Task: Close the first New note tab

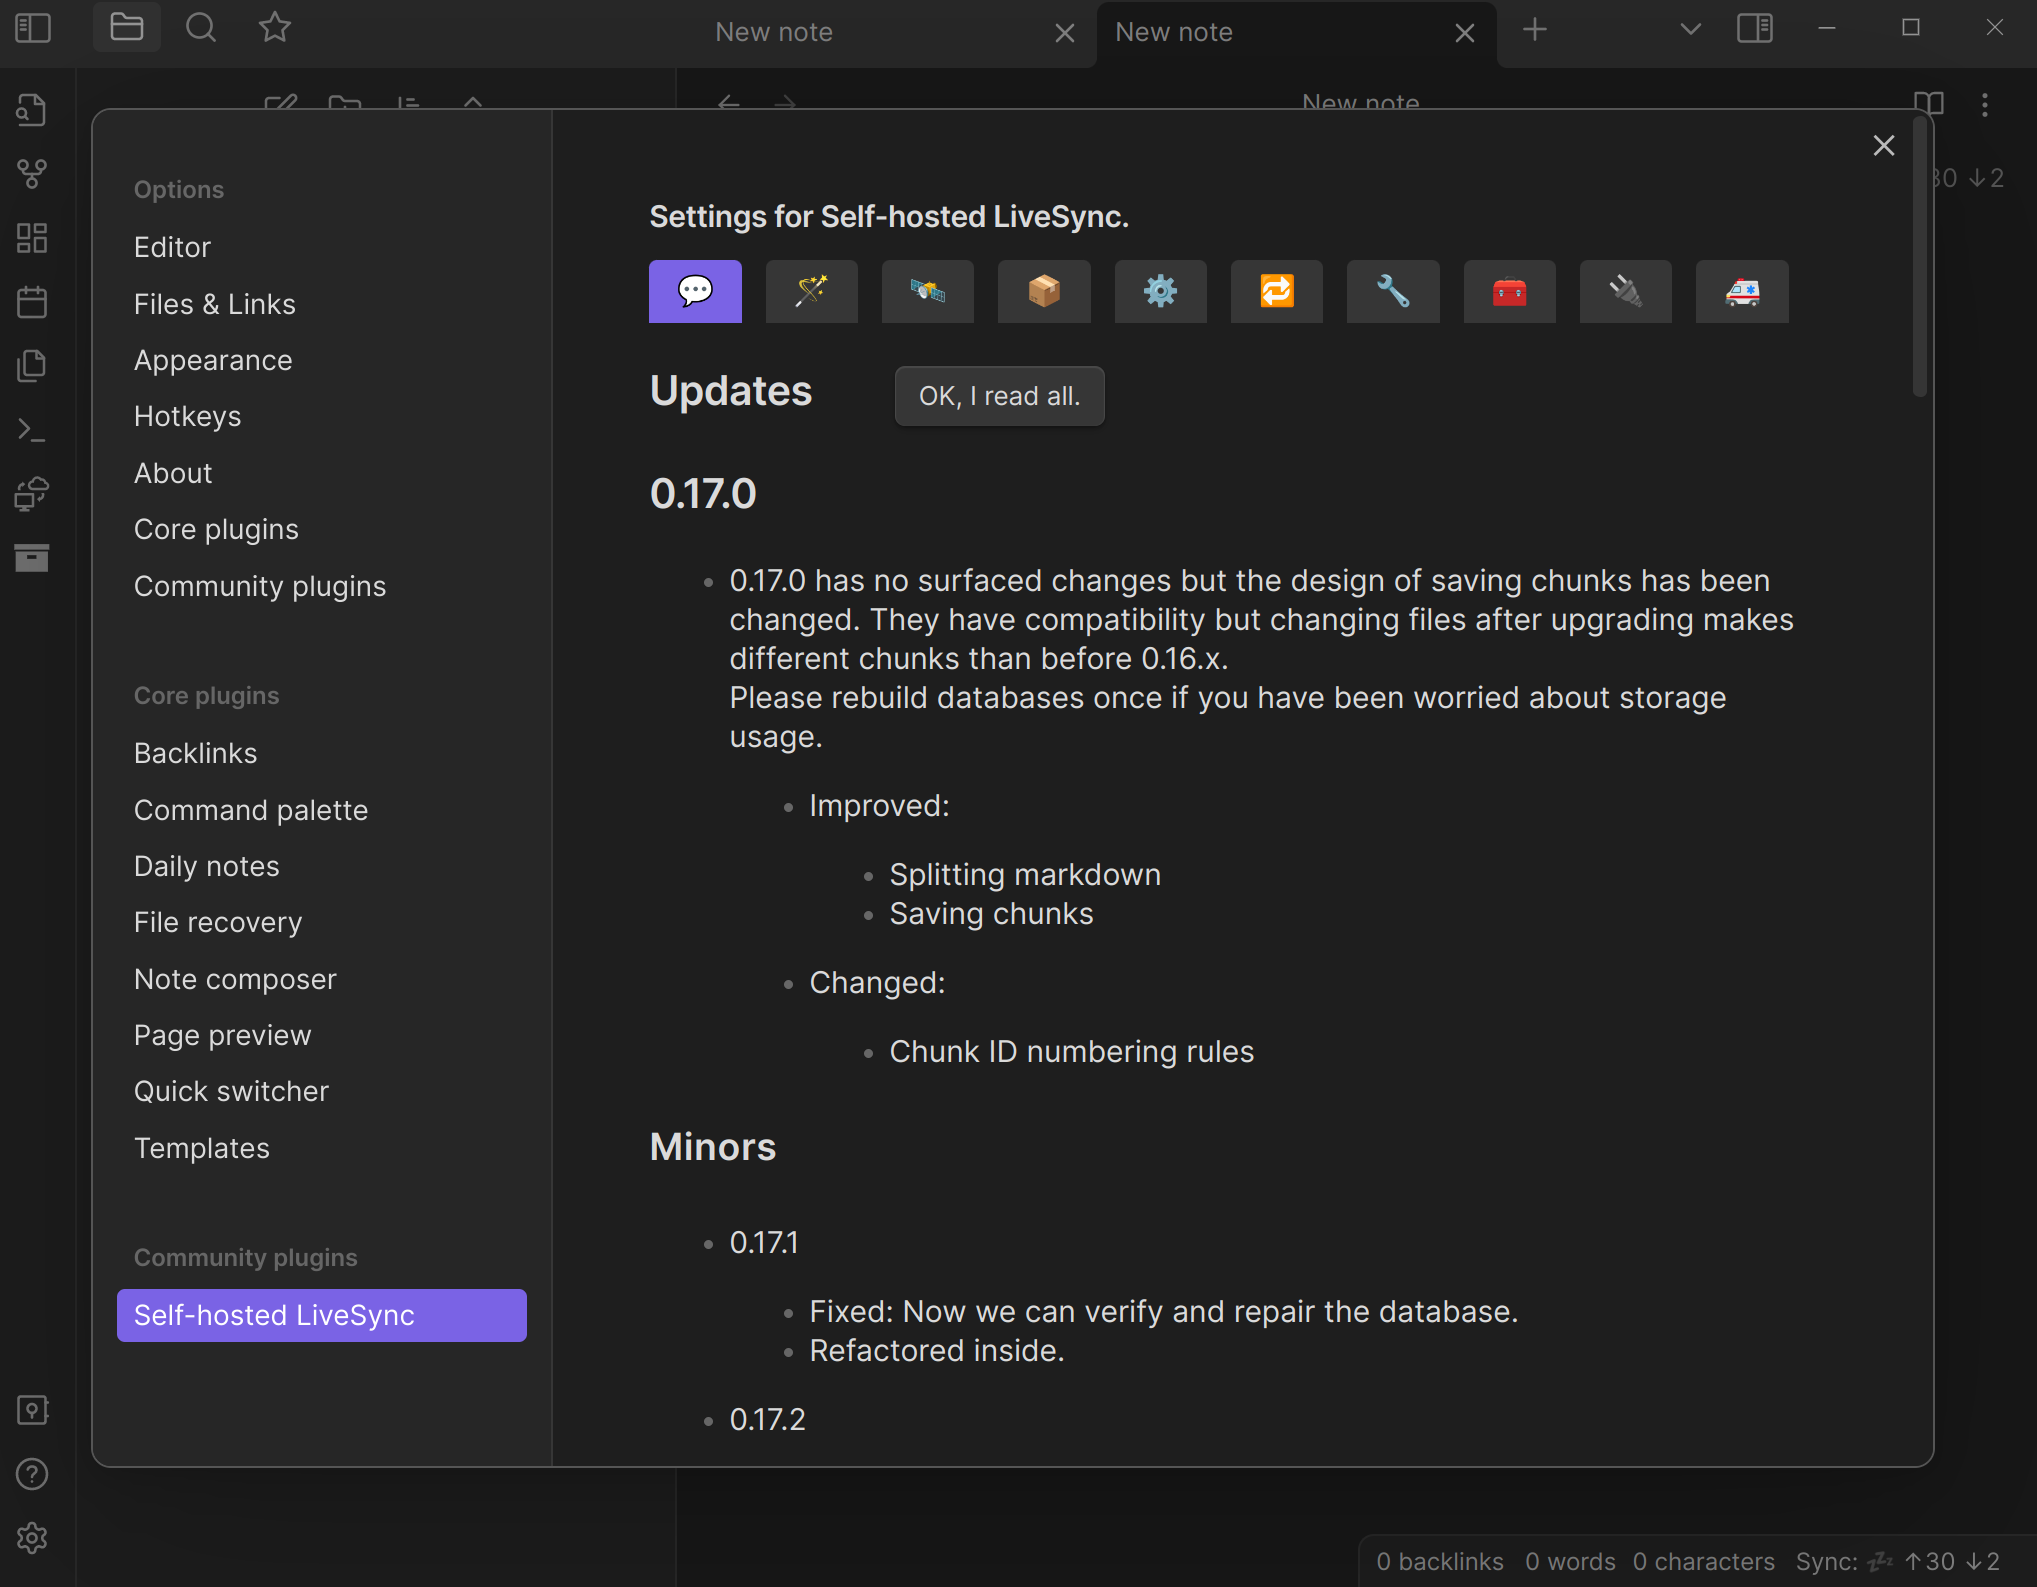Action: 1065,33
